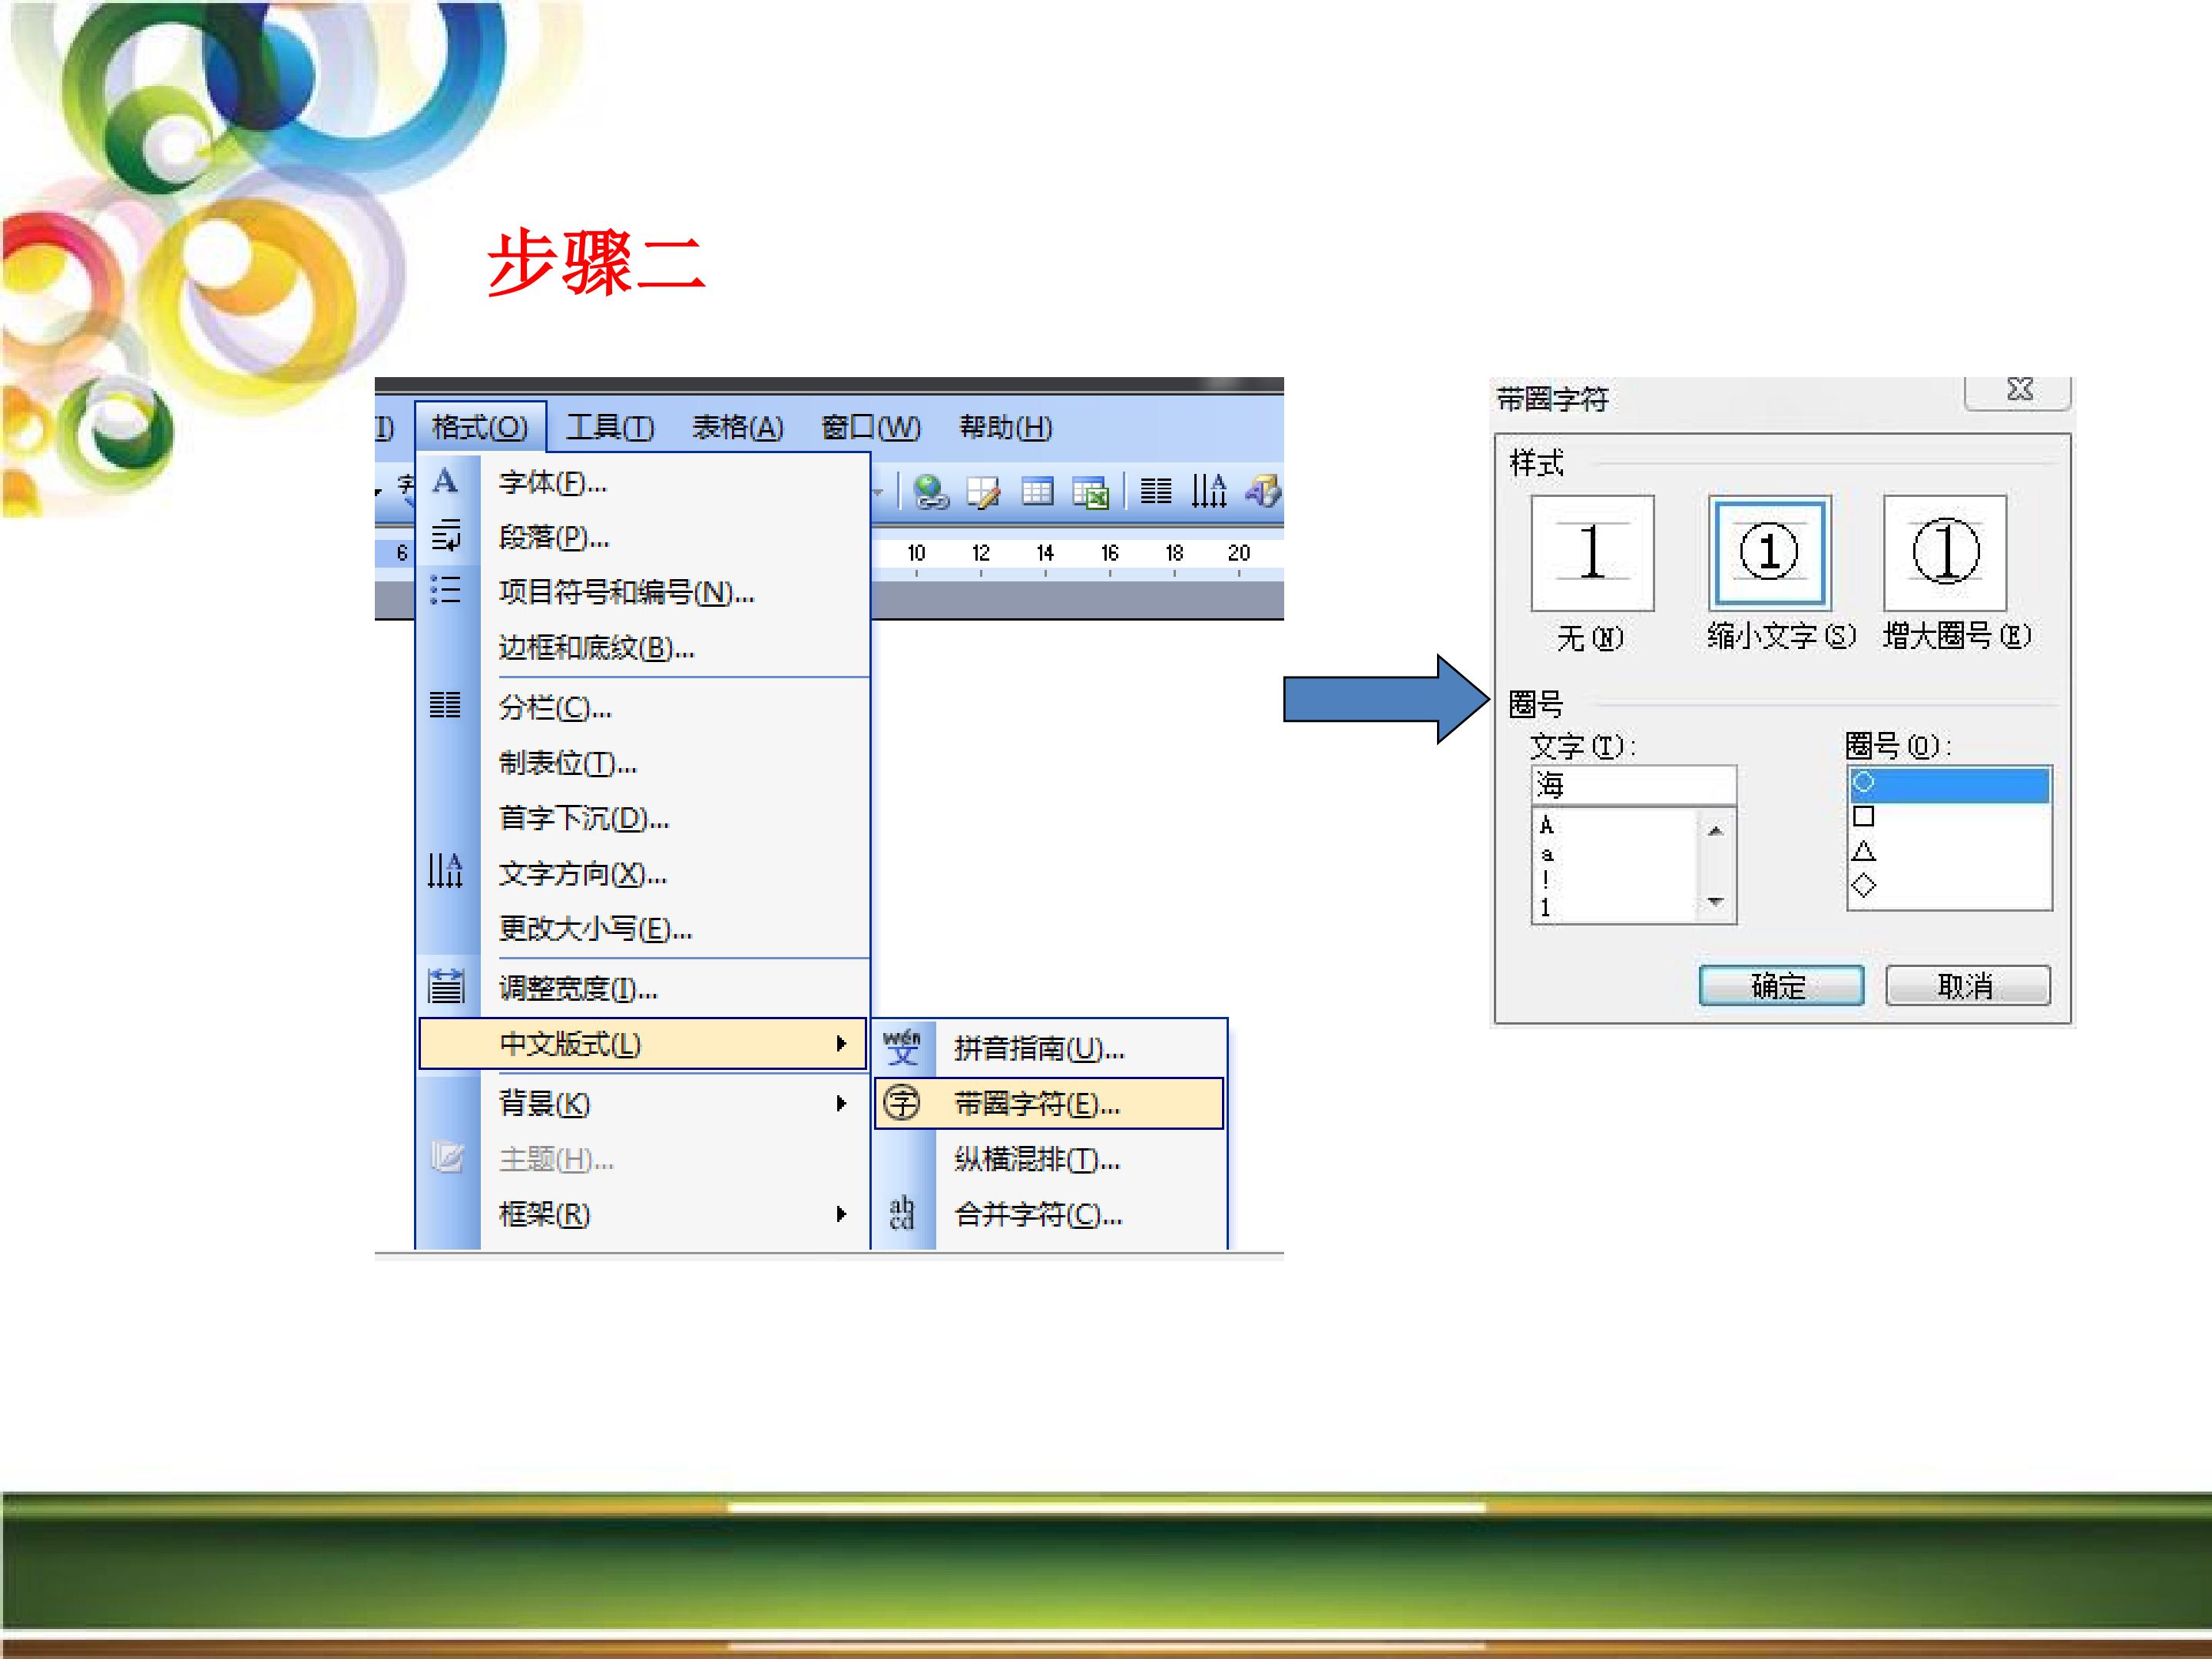Click the Columns toolbar icon
The image size is (2212, 1659).
coord(1156,491)
